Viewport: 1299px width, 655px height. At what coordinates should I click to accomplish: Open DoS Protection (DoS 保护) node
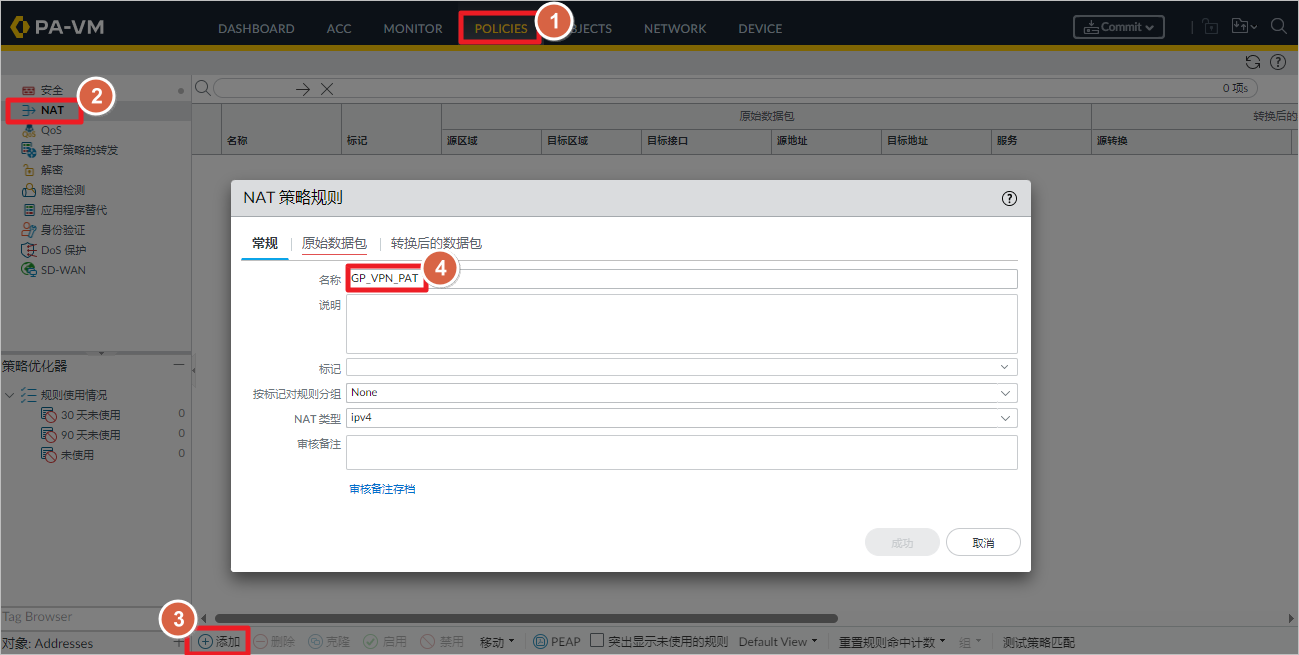point(63,250)
